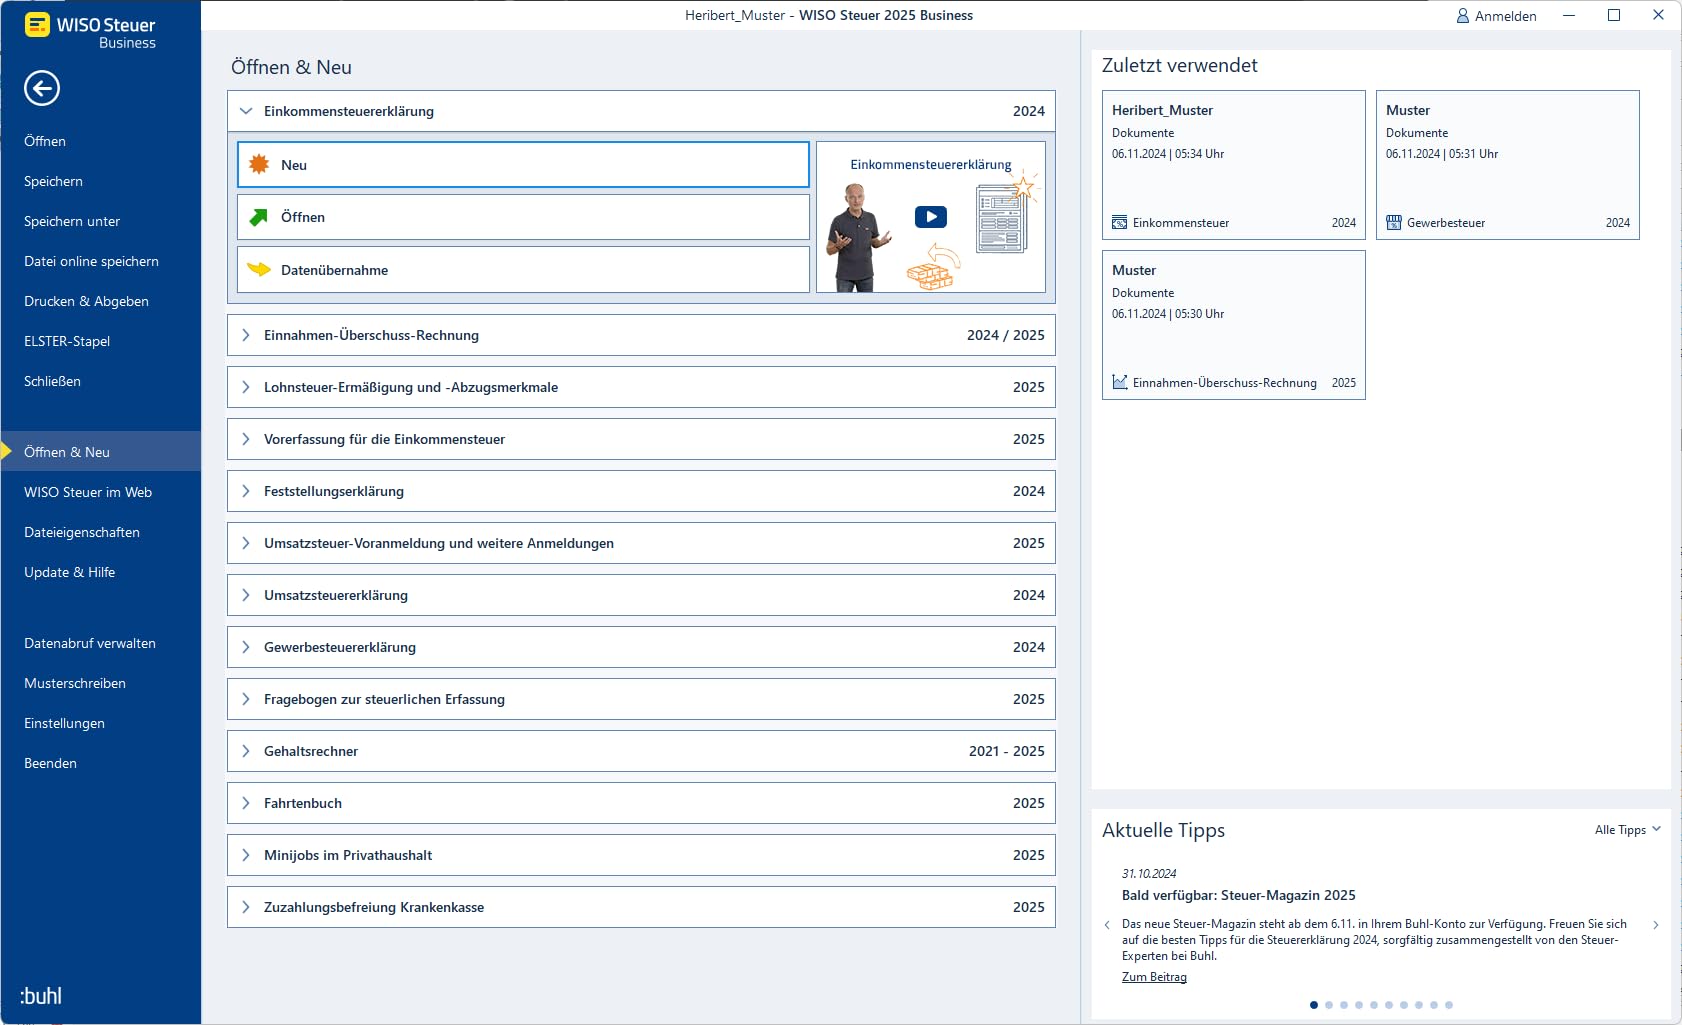Click the WISO Steuer logo icon
This screenshot has height=1025, width=1682.
pyautogui.click(x=37, y=25)
